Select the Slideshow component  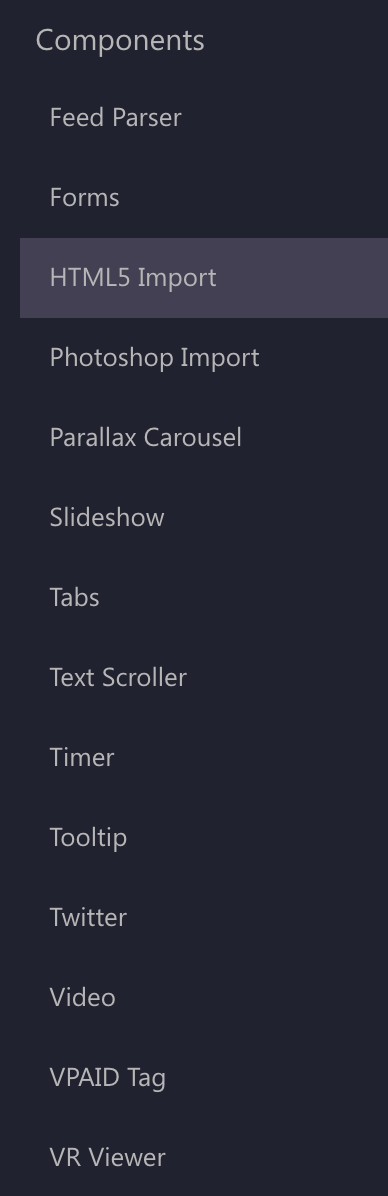(204, 518)
